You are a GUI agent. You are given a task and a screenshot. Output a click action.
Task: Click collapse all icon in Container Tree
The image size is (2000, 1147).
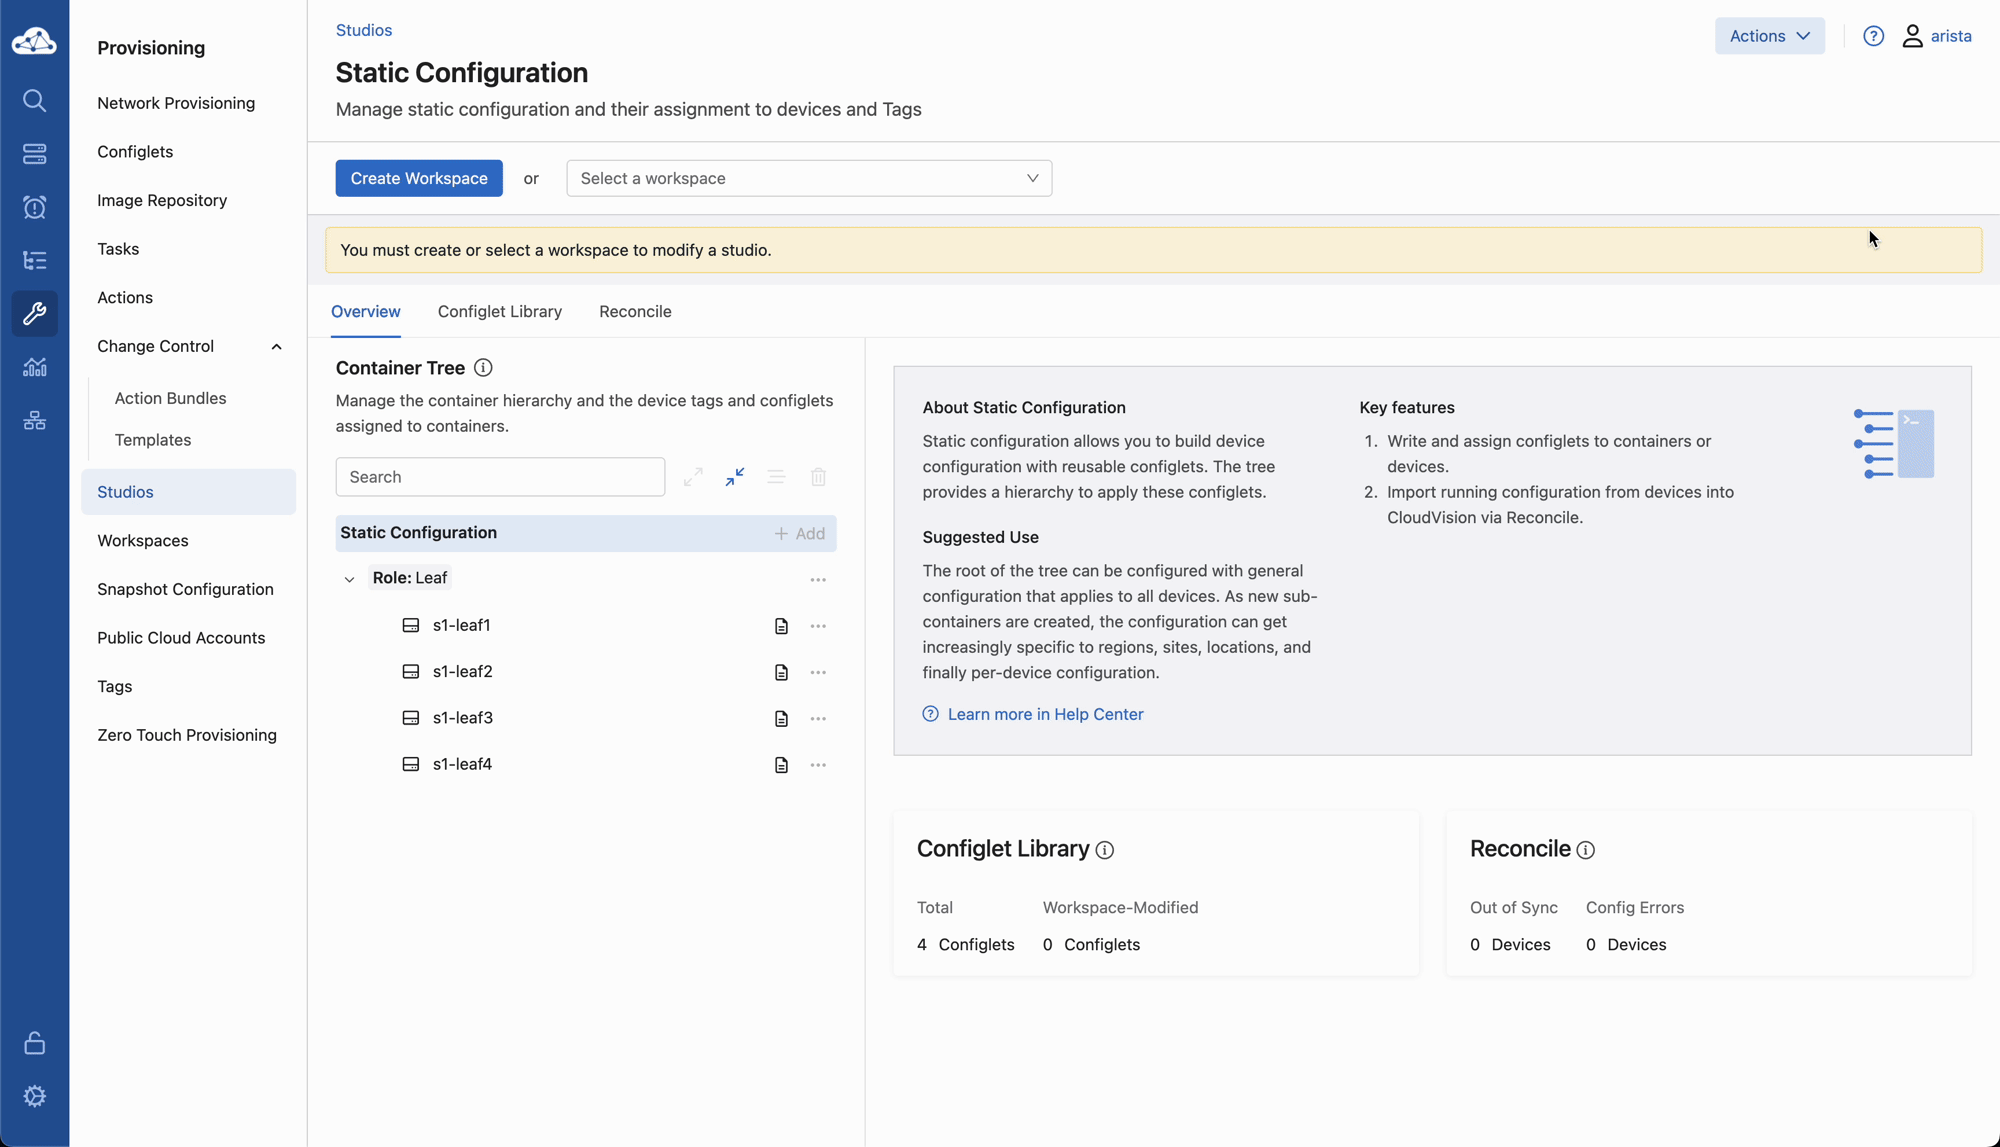(x=735, y=477)
